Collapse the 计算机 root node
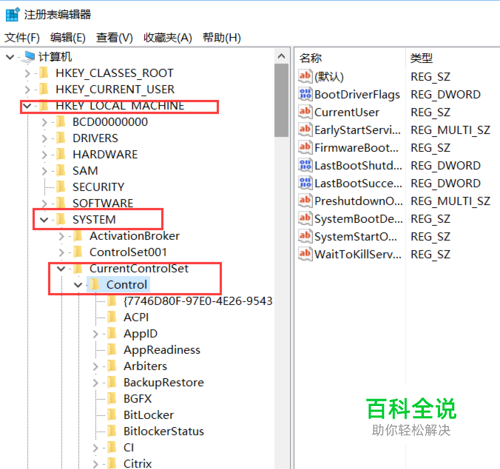The height and width of the screenshot is (469, 500). (x=10, y=57)
